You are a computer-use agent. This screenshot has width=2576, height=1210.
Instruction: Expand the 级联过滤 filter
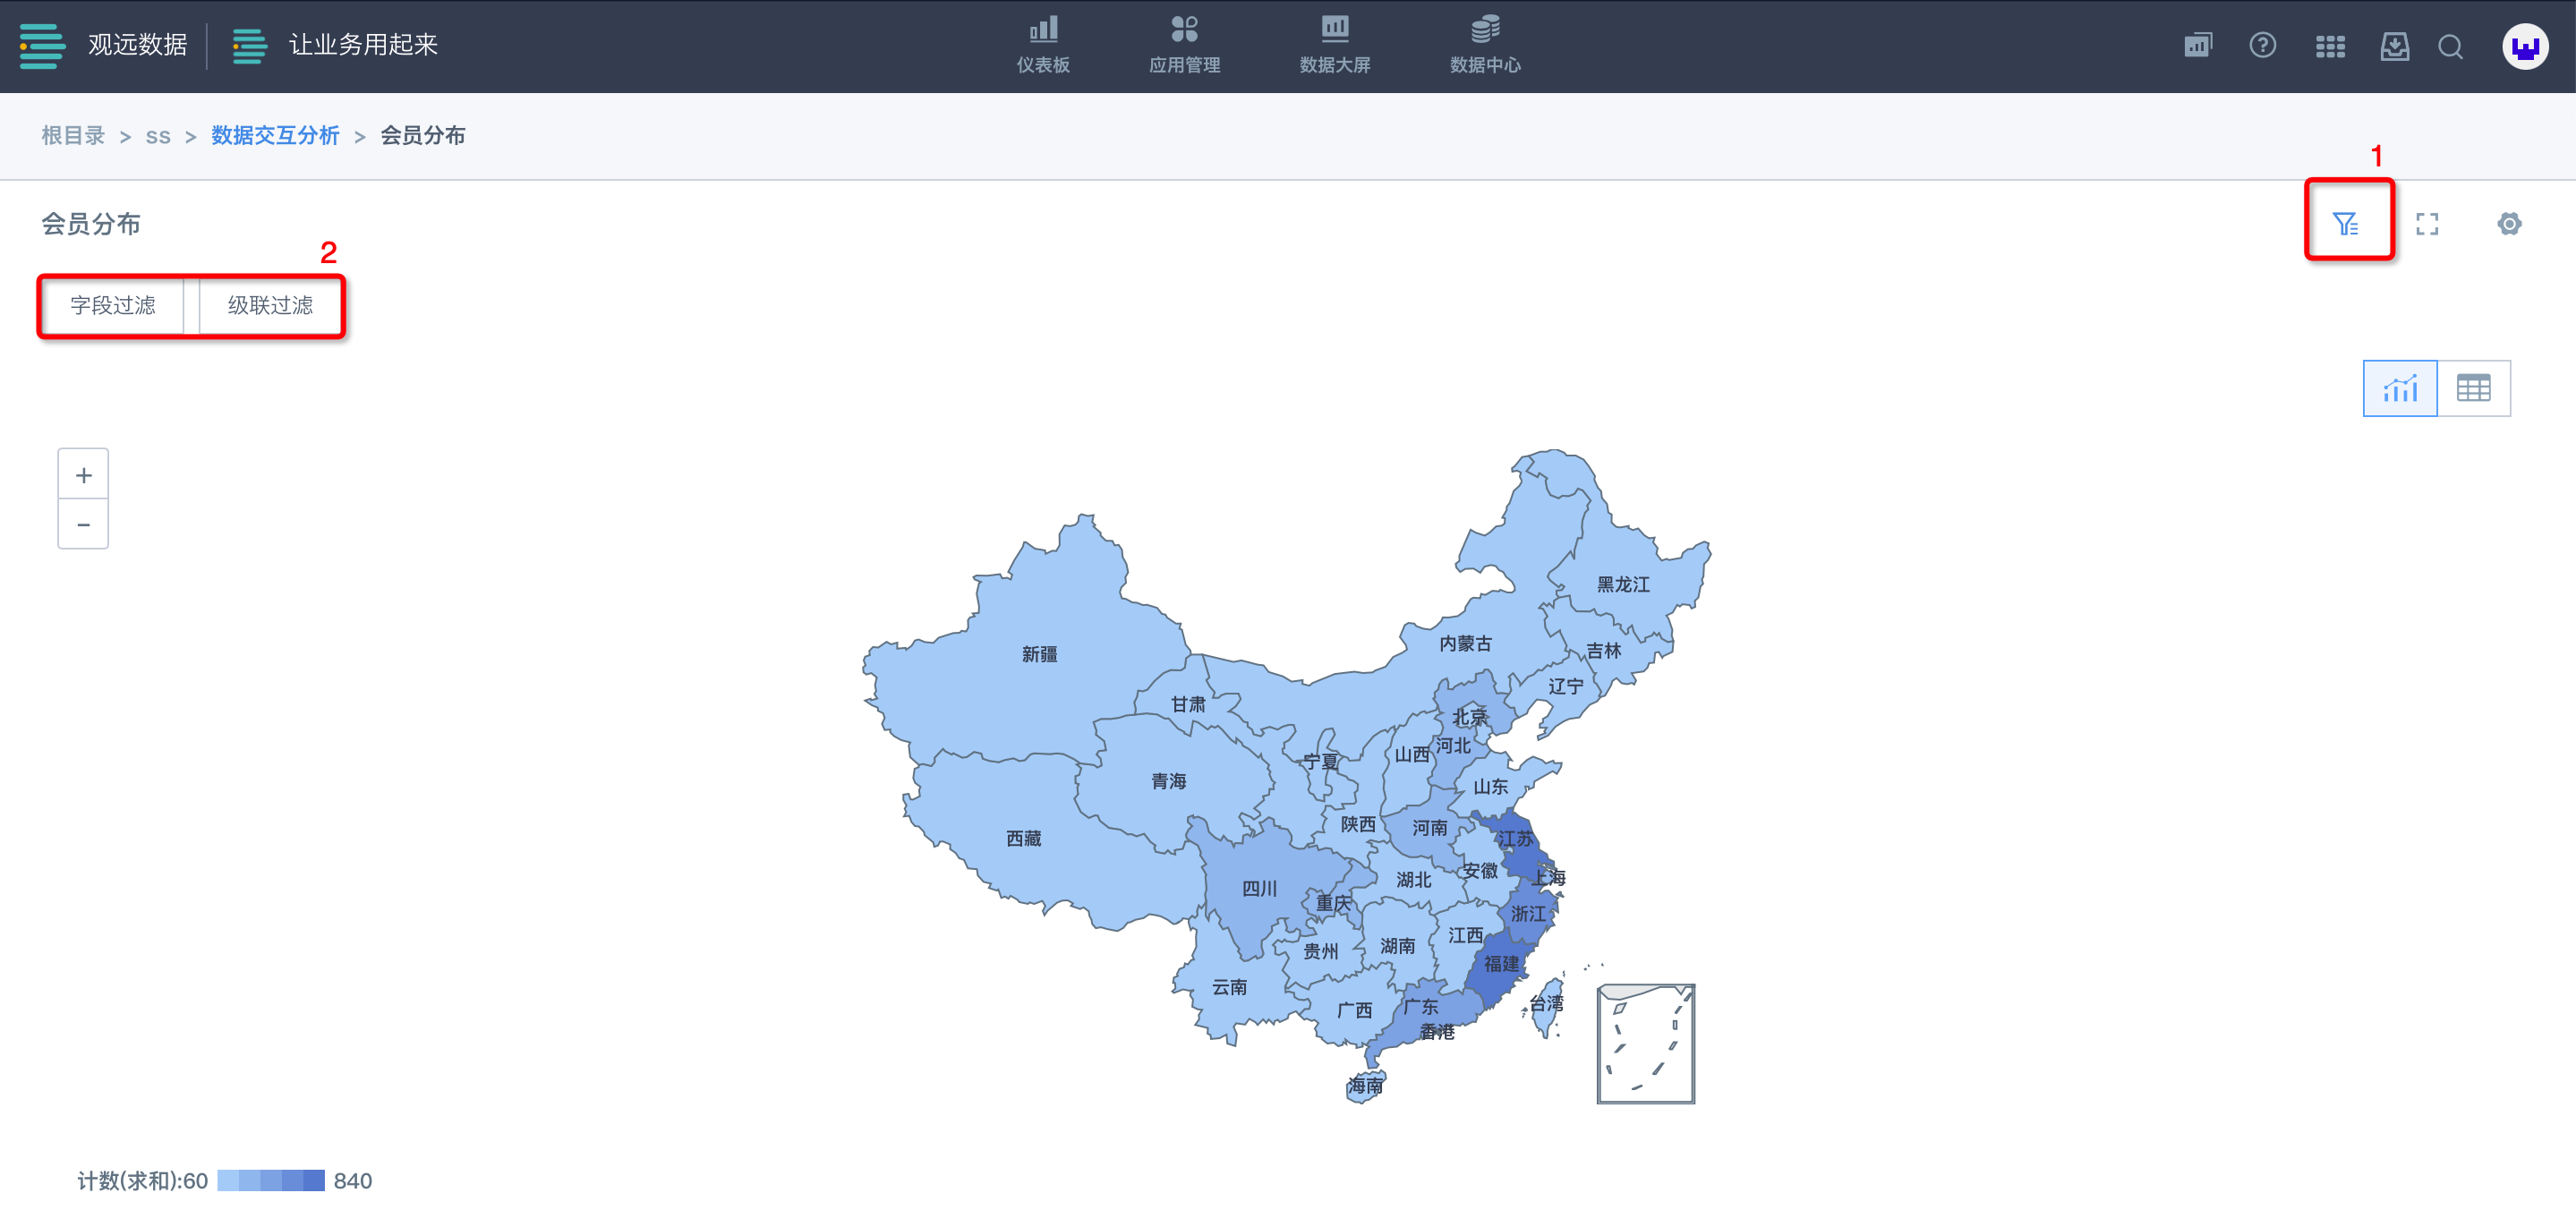pos(270,305)
